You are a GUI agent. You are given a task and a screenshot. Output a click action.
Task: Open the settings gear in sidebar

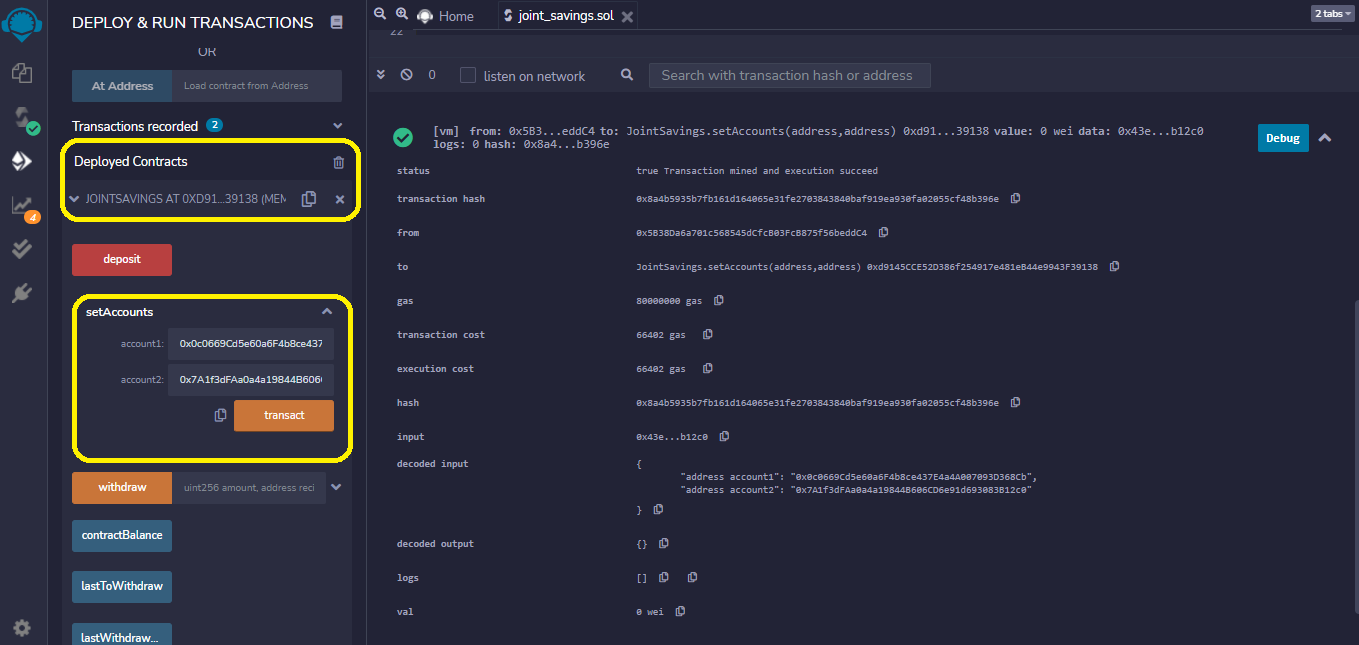click(x=22, y=628)
